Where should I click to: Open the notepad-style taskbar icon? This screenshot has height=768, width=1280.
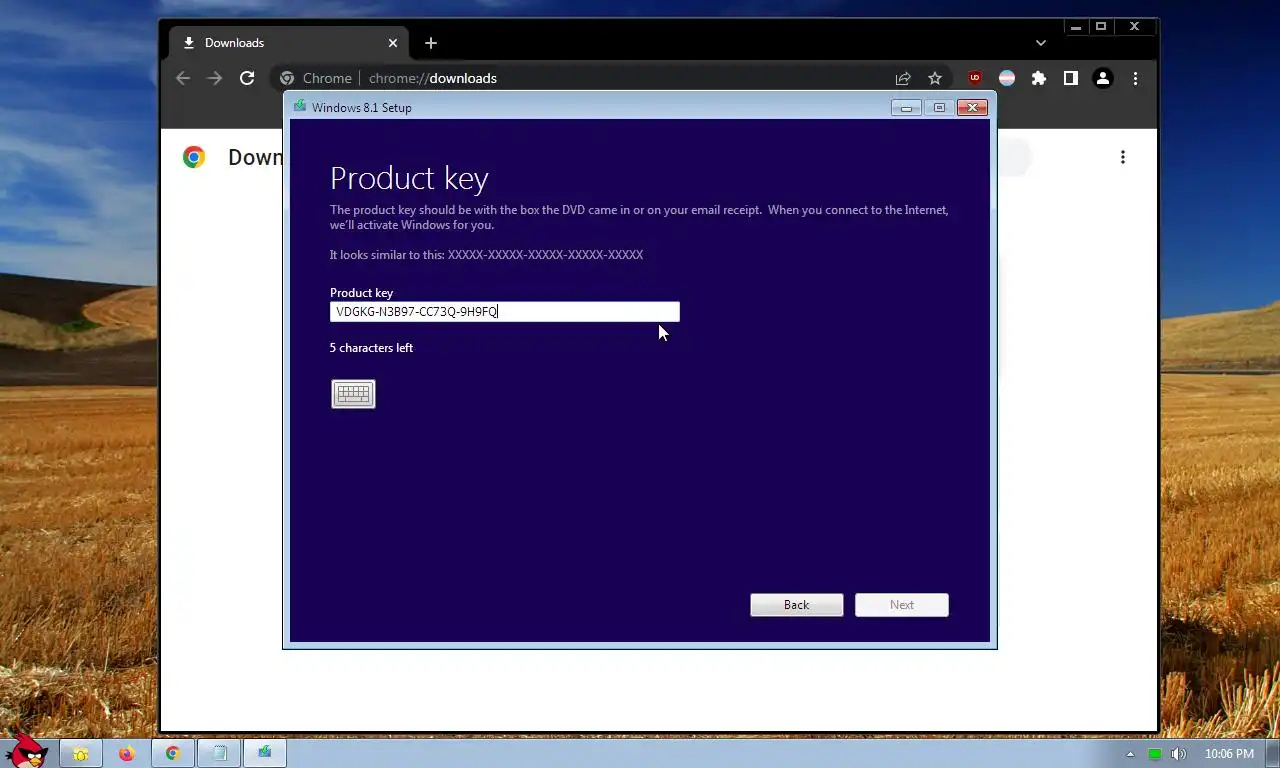(219, 754)
